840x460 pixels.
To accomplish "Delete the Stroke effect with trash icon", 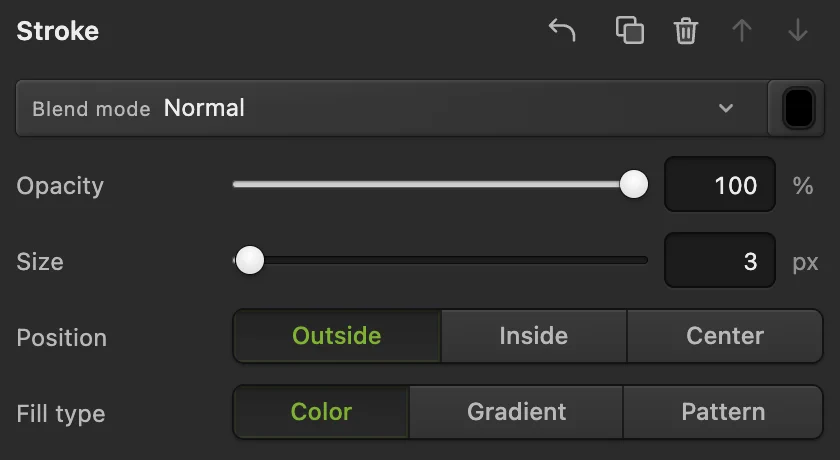I will pos(686,31).
